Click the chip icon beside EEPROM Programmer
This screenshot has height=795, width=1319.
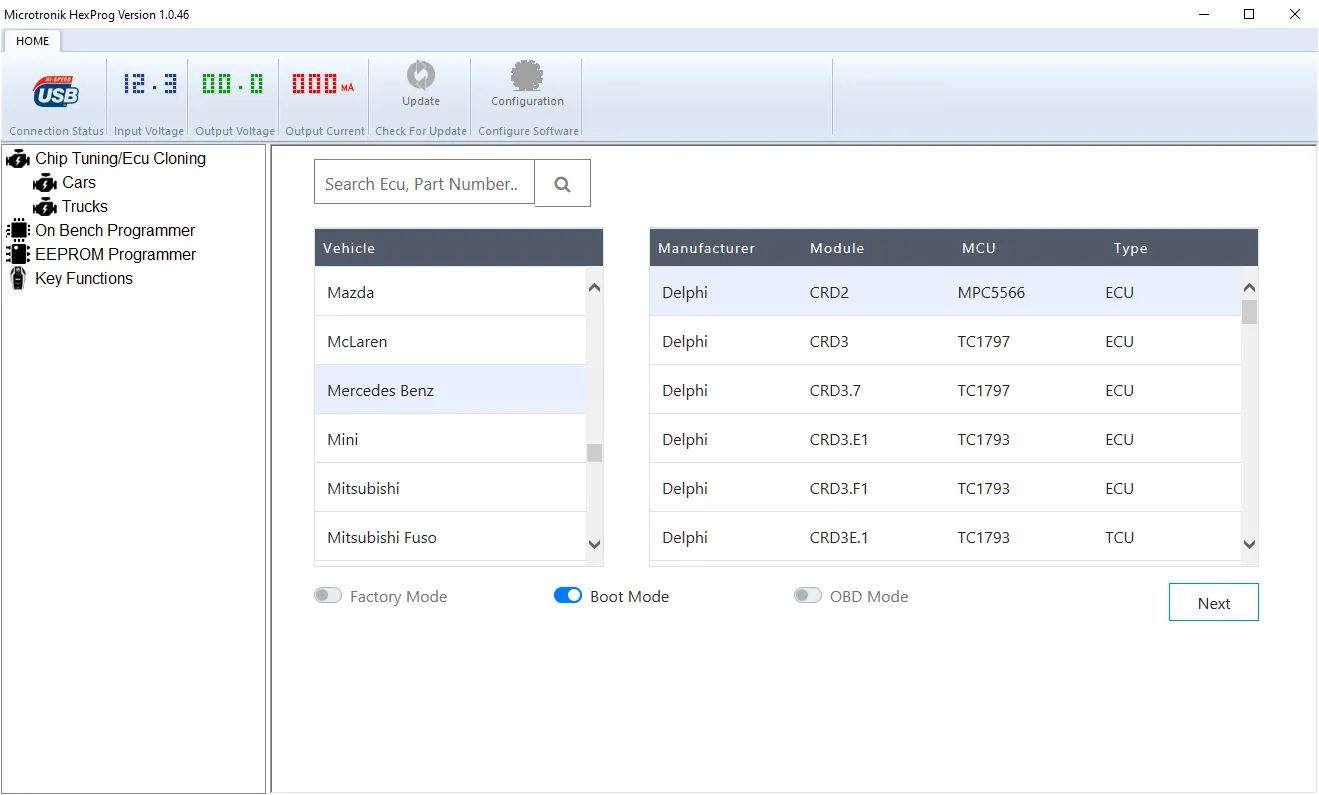[x=18, y=254]
